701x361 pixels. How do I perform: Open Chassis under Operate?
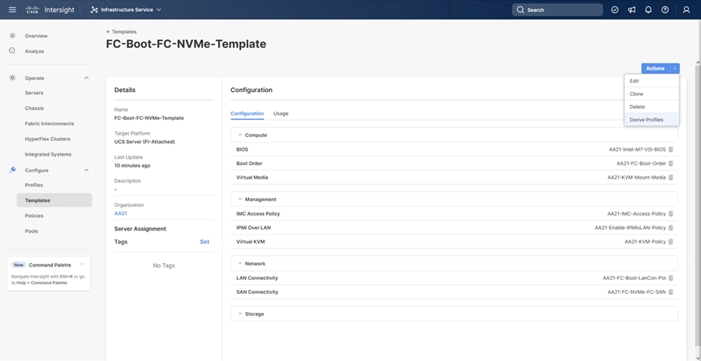(x=34, y=108)
